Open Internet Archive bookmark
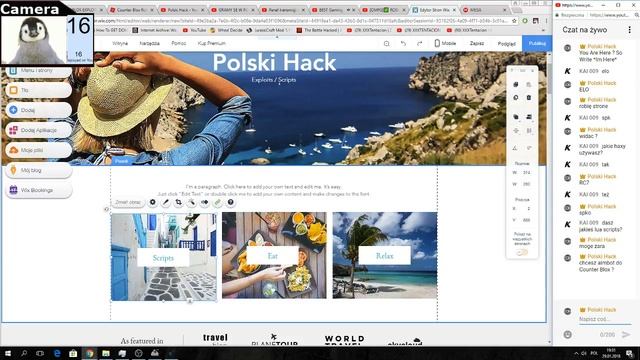 155,30
